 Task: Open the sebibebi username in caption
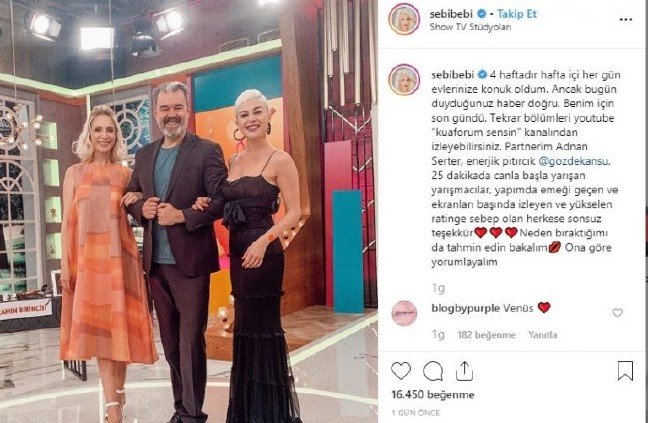[x=453, y=75]
